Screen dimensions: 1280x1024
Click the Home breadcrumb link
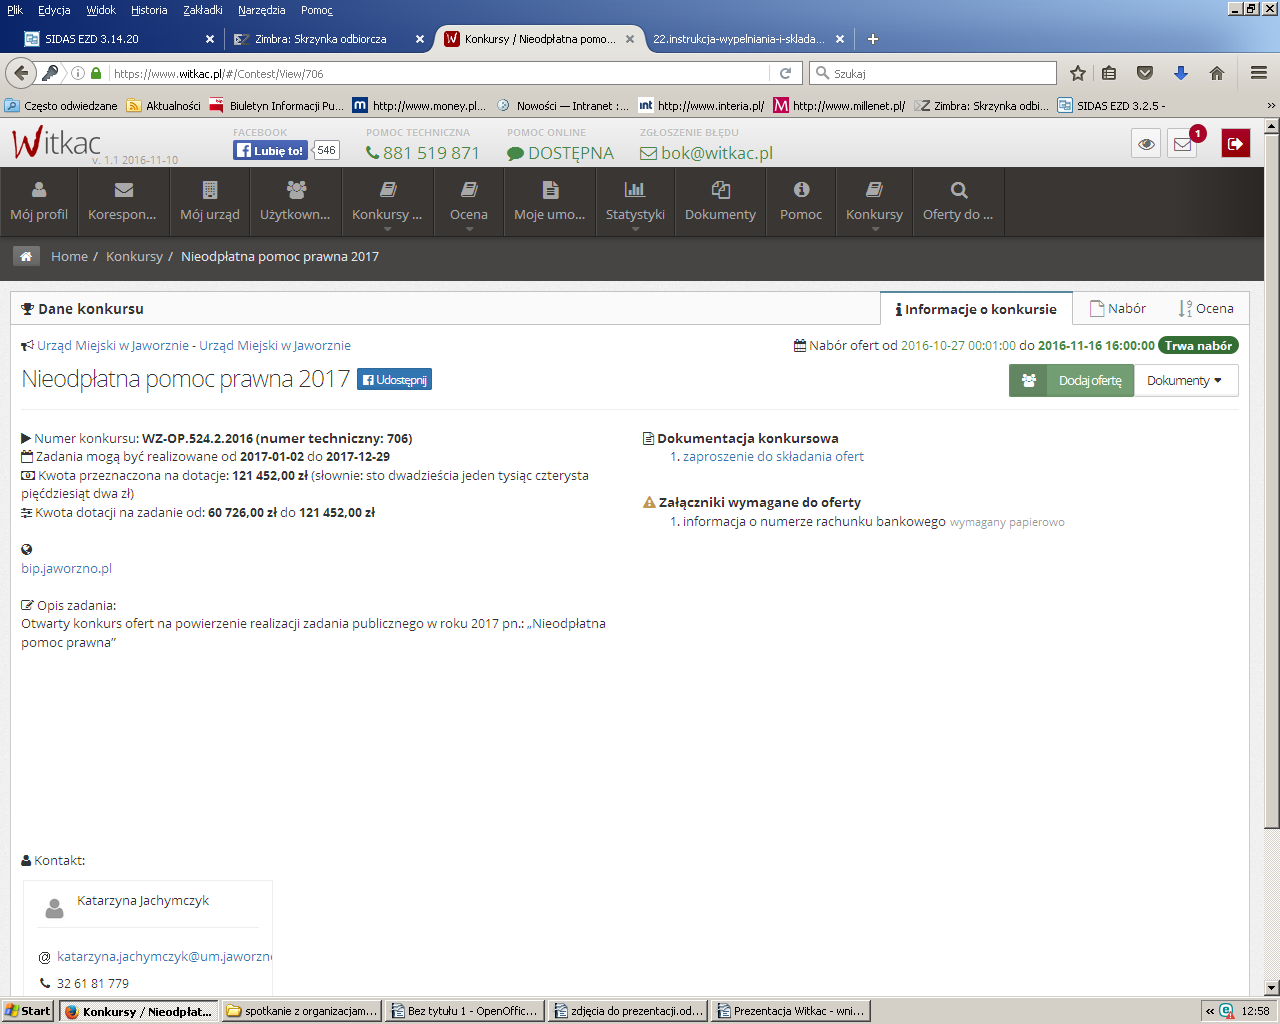(69, 257)
